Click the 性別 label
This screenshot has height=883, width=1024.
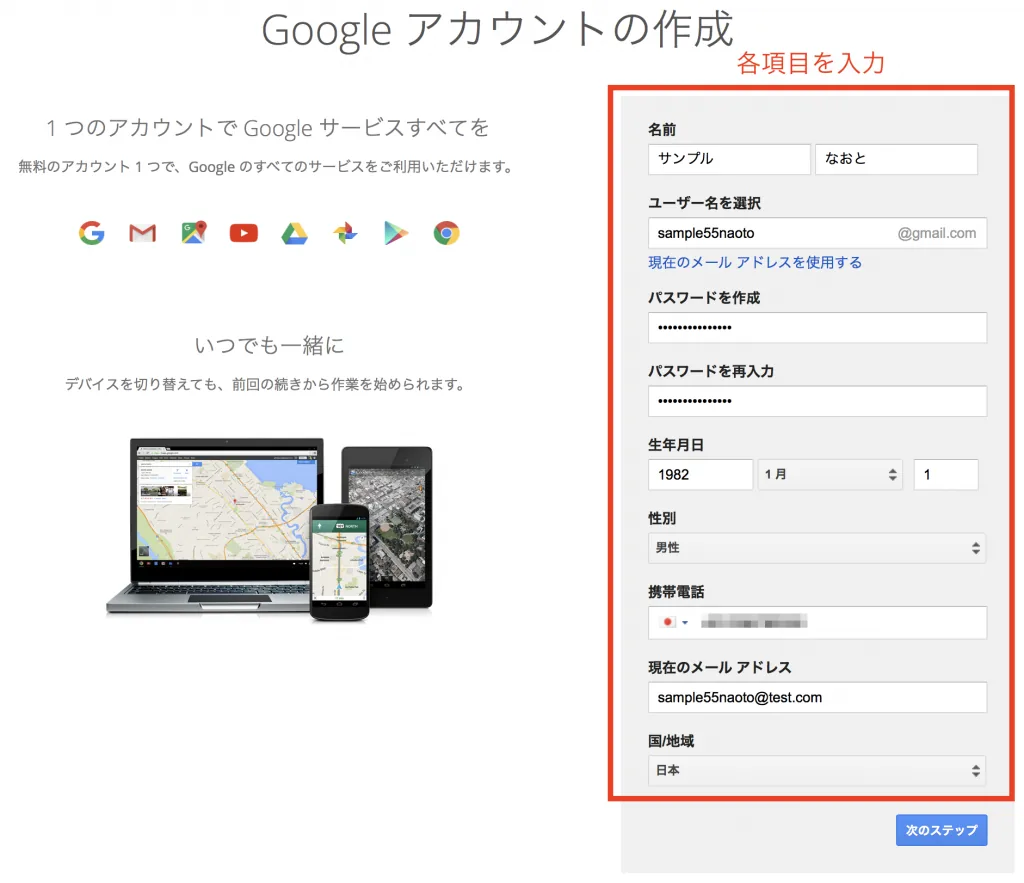click(662, 518)
